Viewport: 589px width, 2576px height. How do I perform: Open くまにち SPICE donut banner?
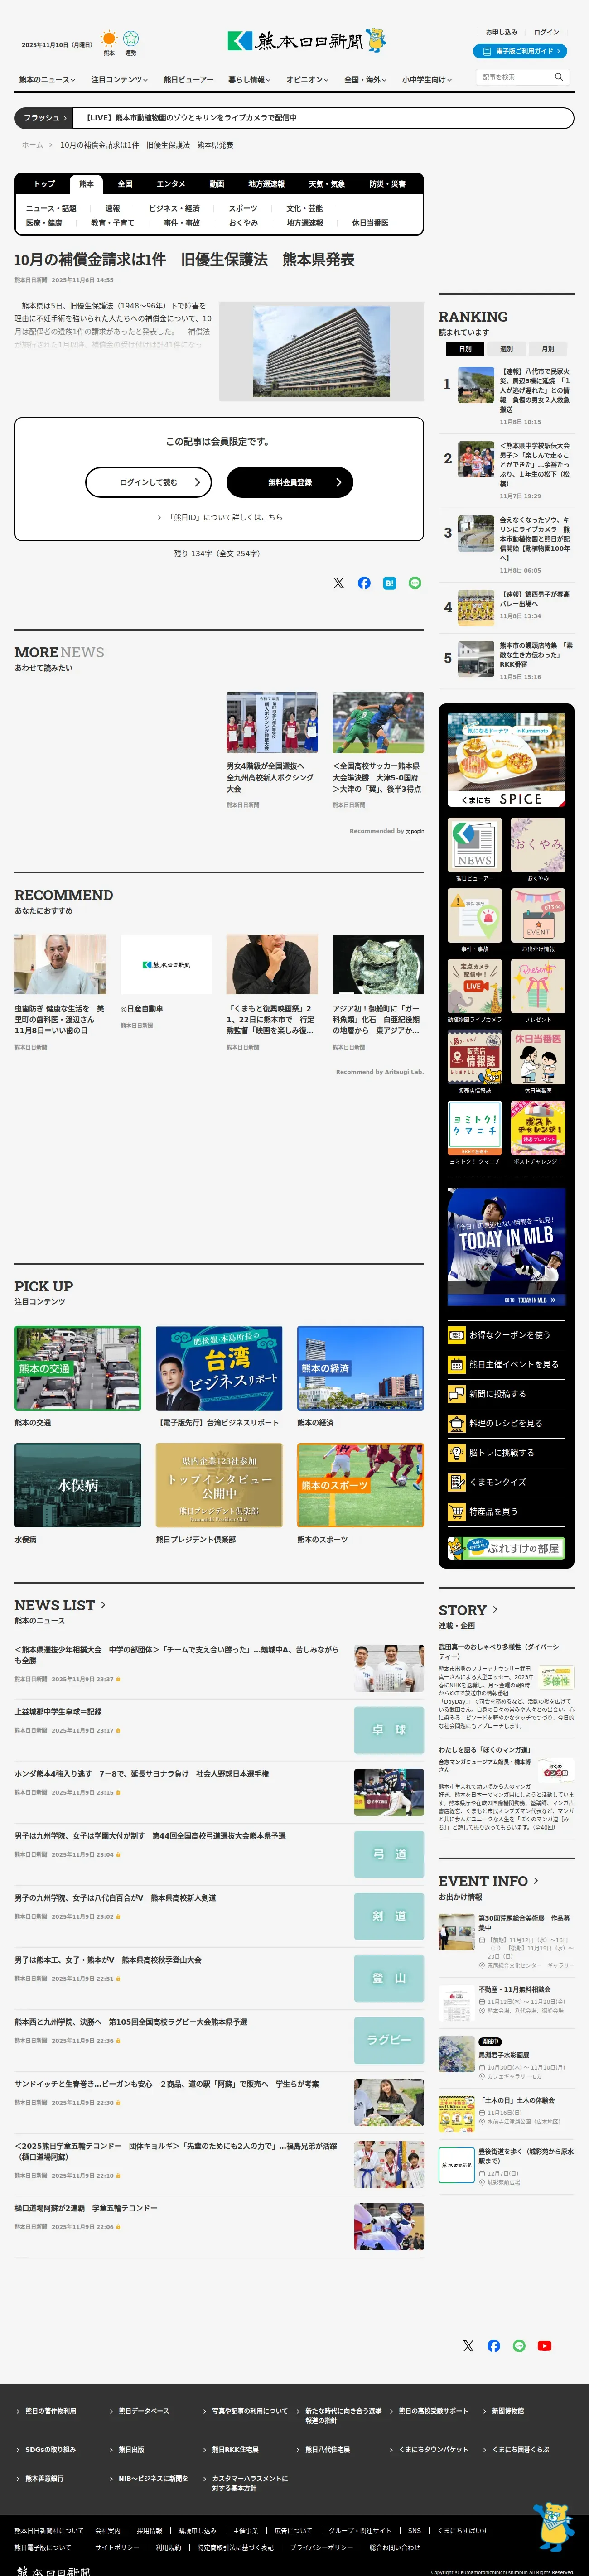[x=506, y=760]
